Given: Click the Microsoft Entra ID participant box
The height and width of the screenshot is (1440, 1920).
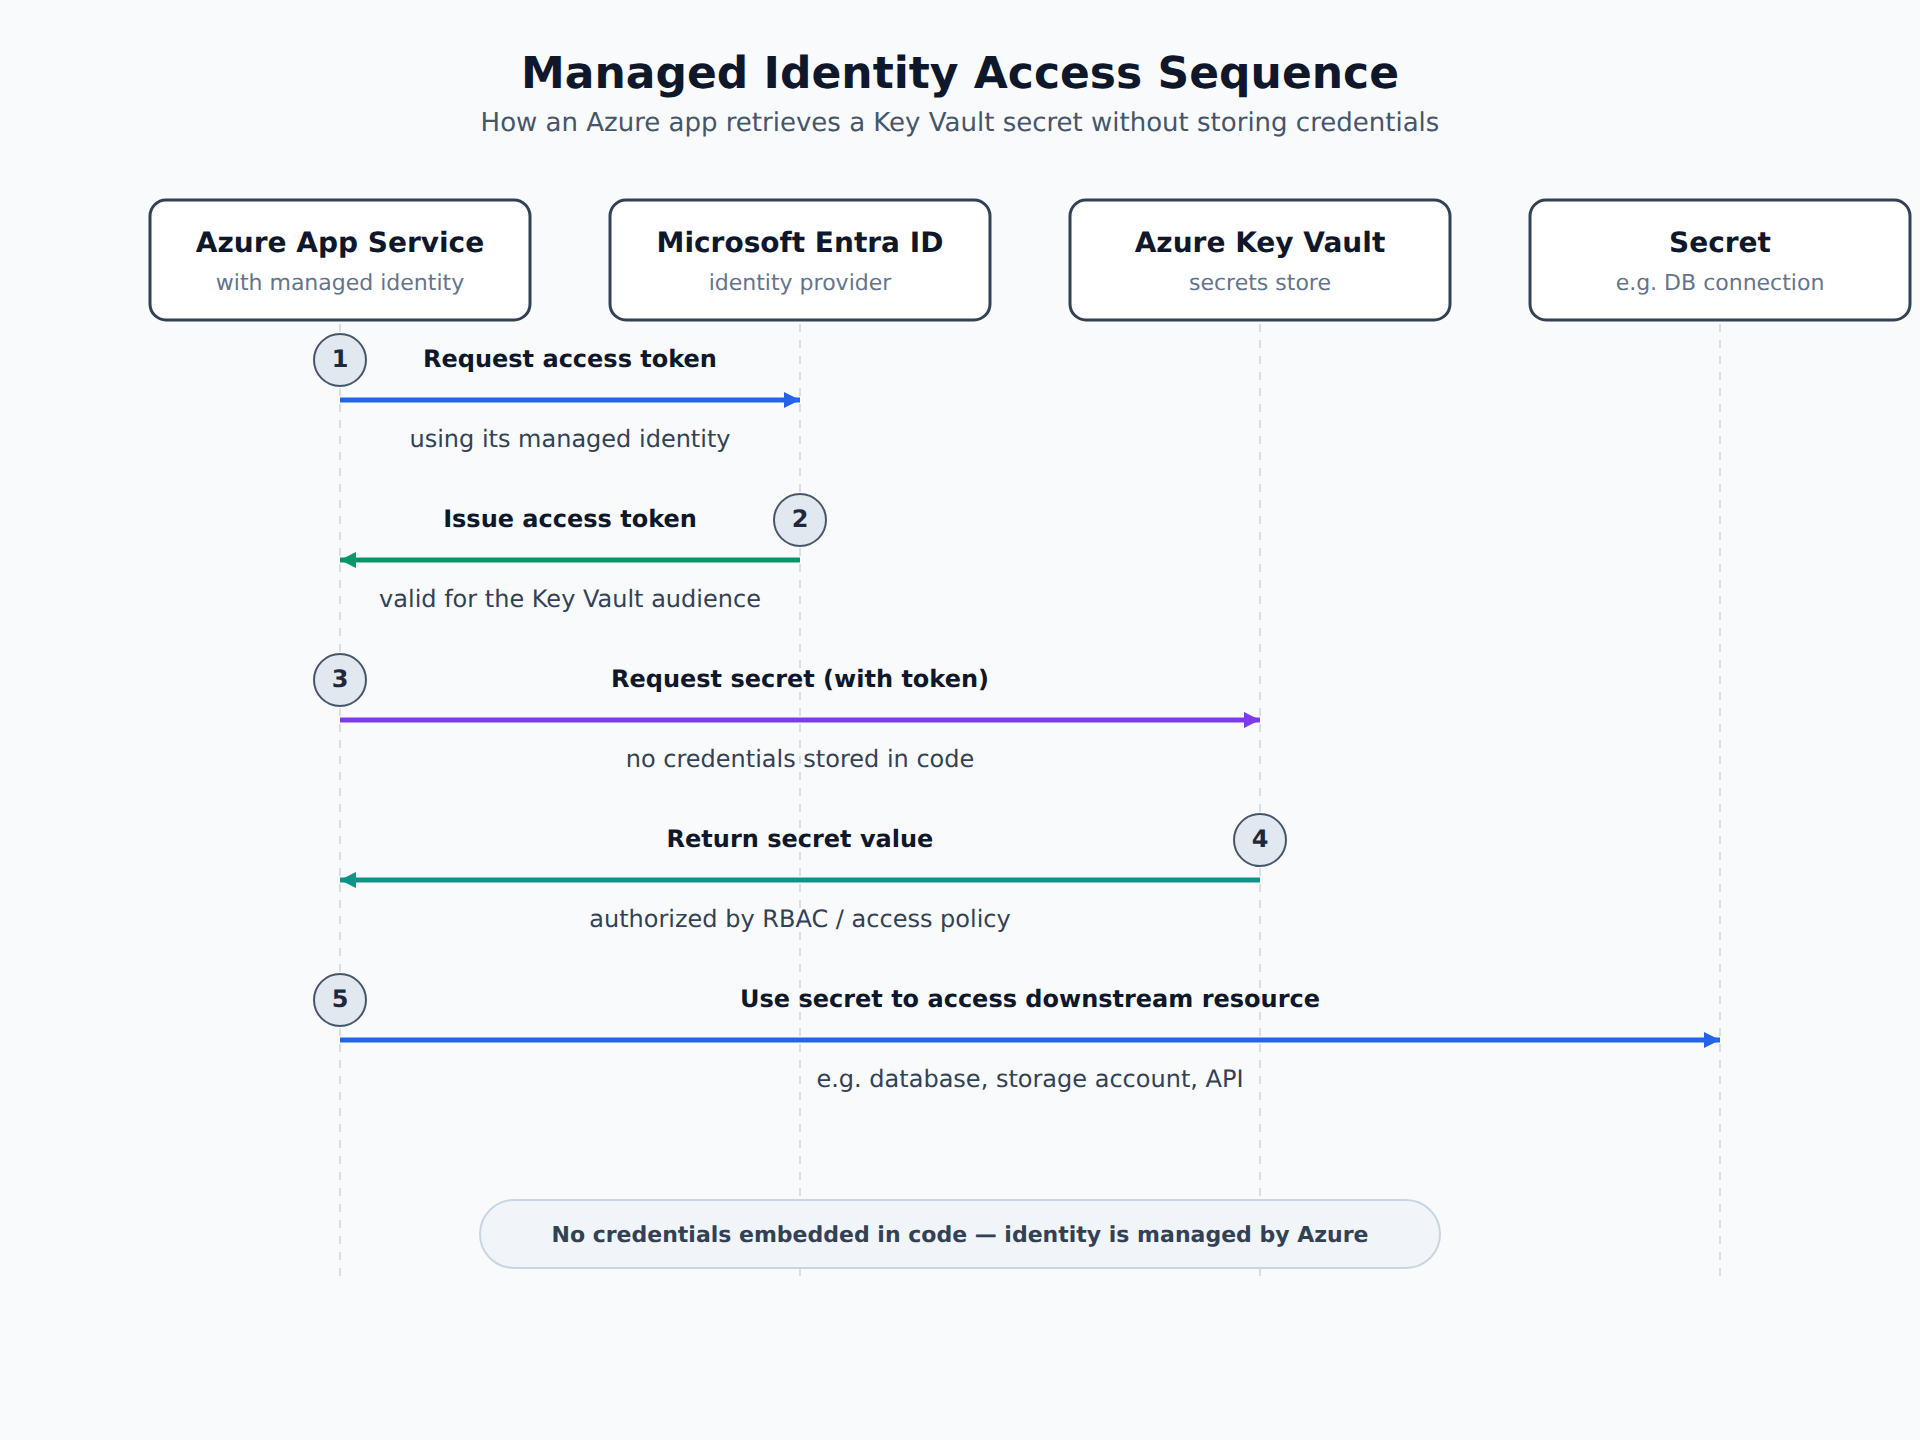Looking at the screenshot, I should pyautogui.click(x=800, y=260).
